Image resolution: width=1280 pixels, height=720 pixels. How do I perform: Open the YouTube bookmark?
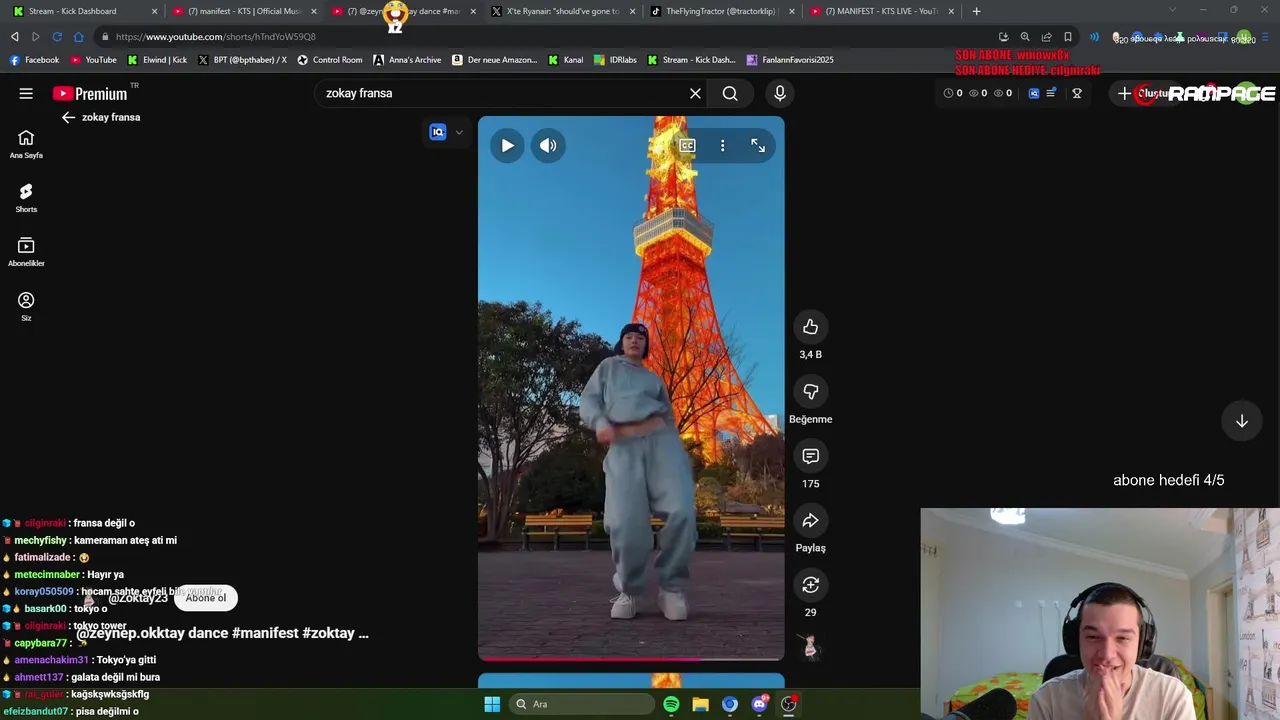93,60
